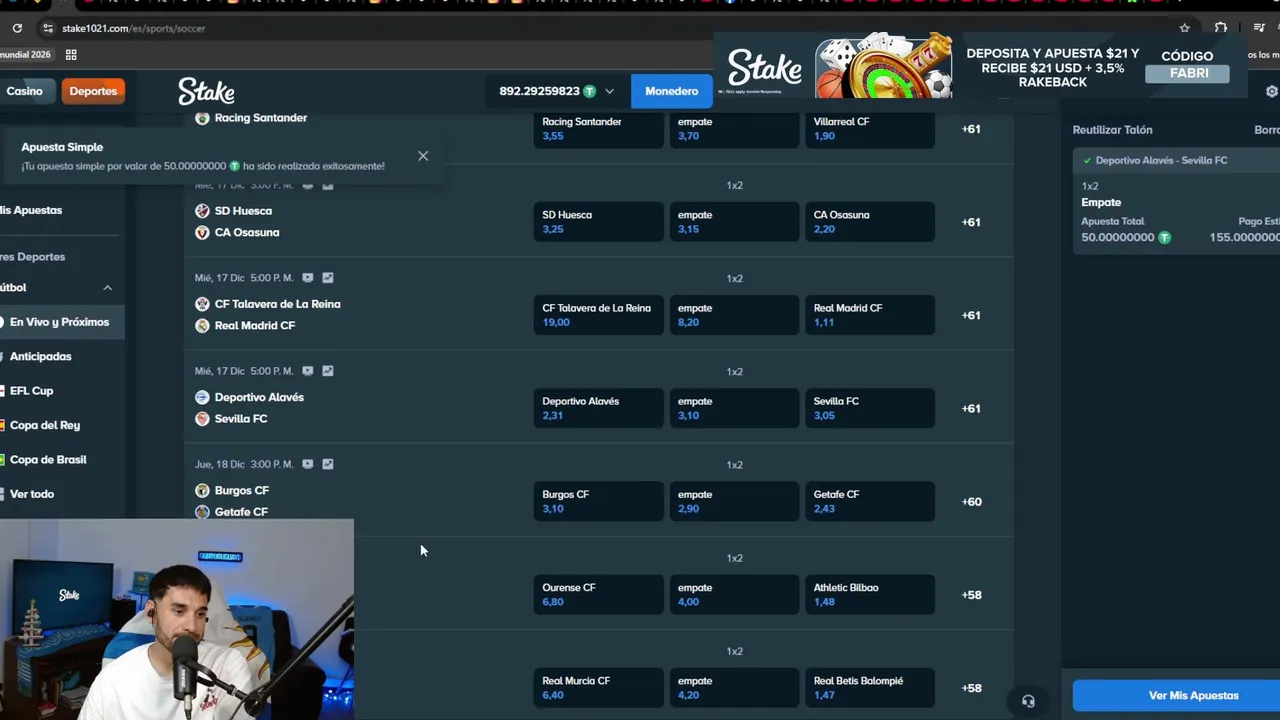Open Real Madrid CF match name link
Viewport: 1280px width, 720px height.
tap(255, 325)
